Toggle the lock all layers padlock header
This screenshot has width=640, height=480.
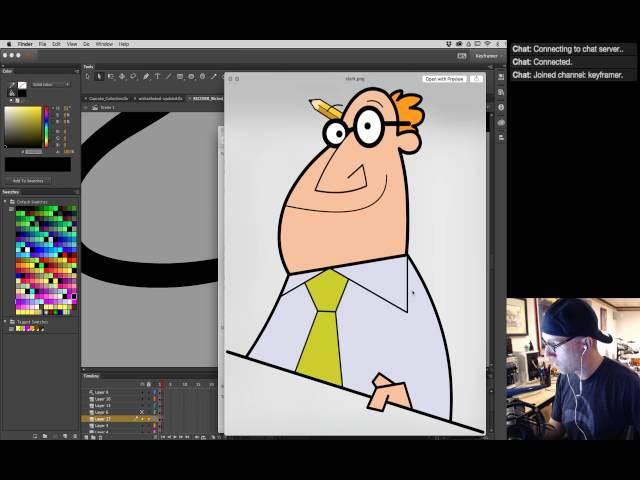pos(149,384)
